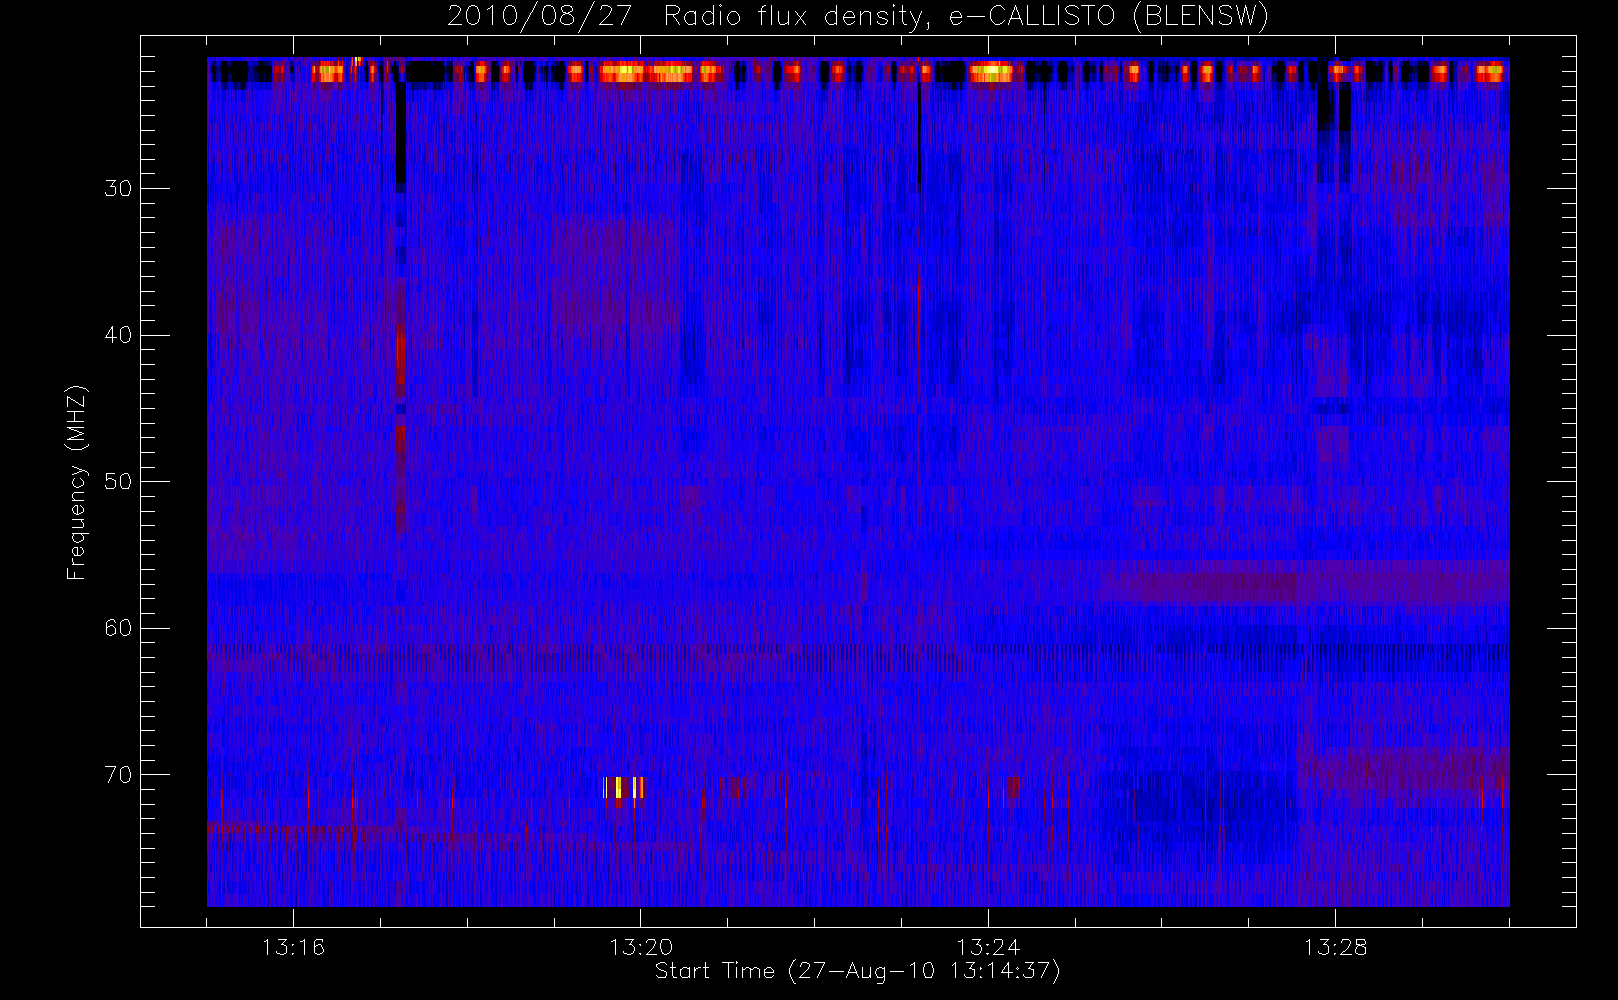
Task: Click the plot title '2010/08/27 Radio flux density'
Action: coord(857,16)
